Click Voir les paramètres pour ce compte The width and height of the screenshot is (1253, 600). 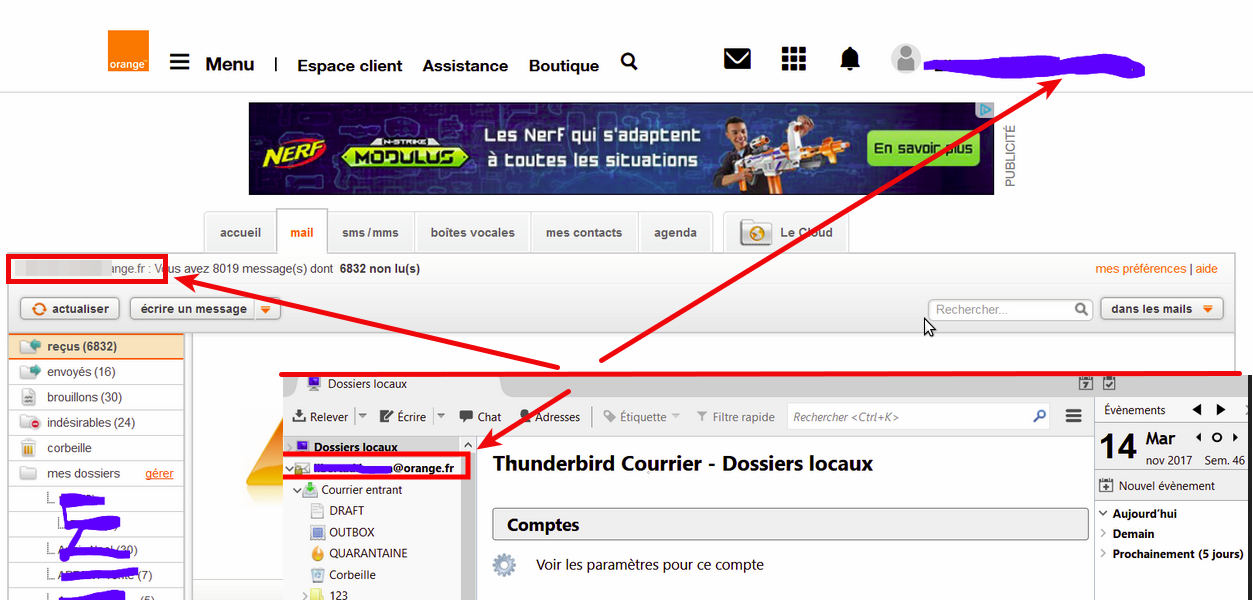click(650, 565)
